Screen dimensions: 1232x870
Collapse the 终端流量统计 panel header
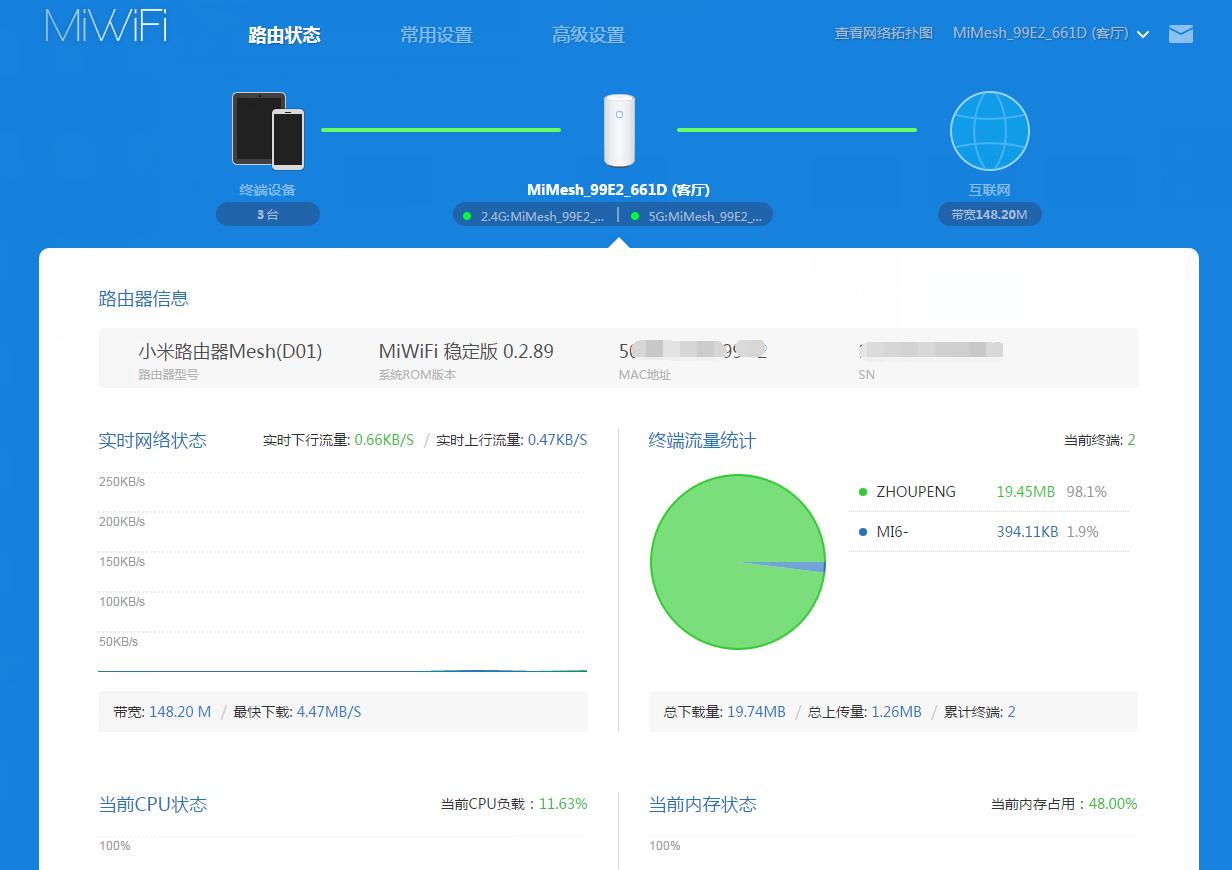click(x=700, y=439)
